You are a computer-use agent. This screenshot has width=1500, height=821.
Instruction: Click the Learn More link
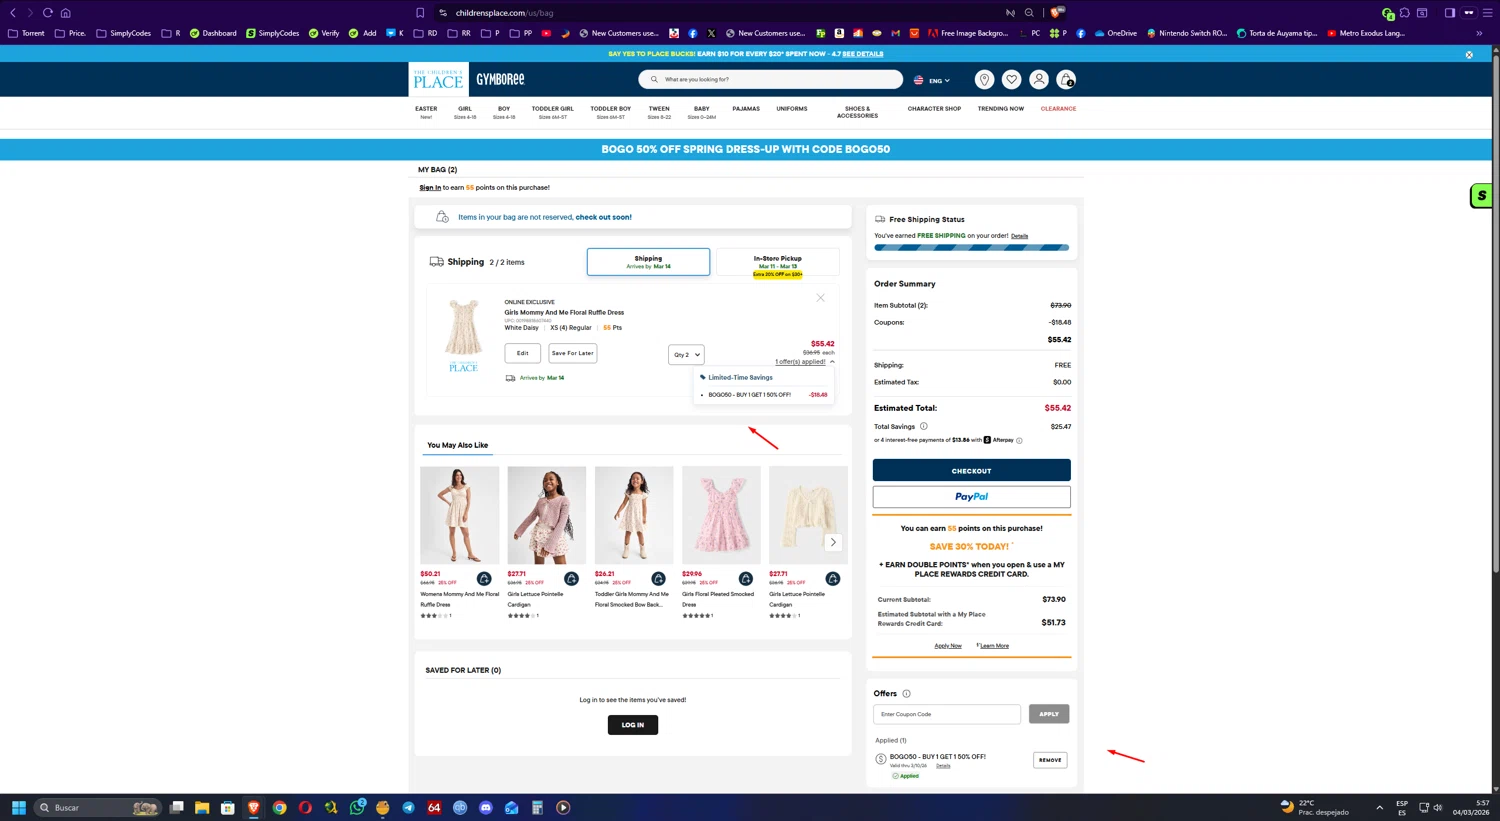pyautogui.click(x=994, y=646)
